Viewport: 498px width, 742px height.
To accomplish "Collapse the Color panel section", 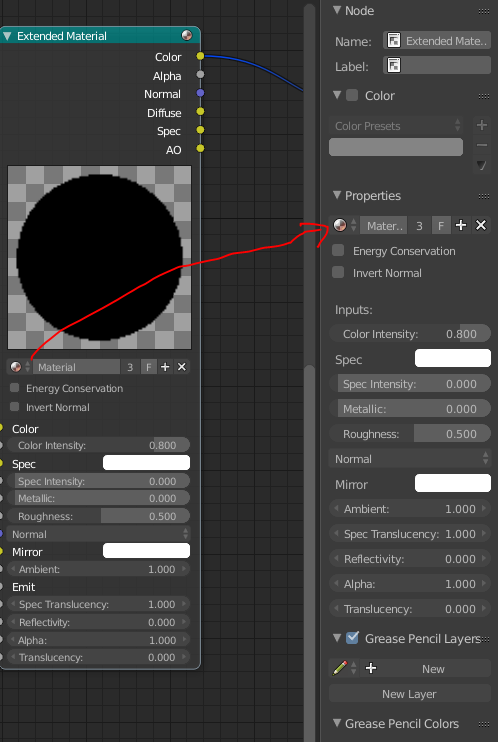I will [337, 95].
